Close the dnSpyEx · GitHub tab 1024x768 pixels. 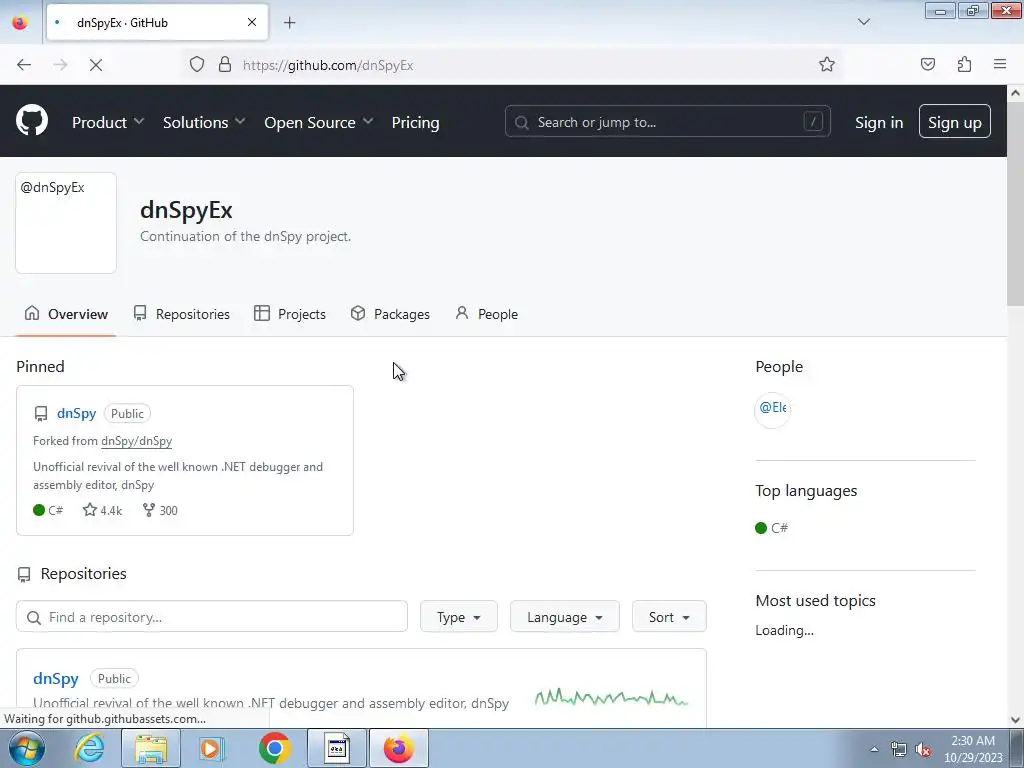(252, 23)
